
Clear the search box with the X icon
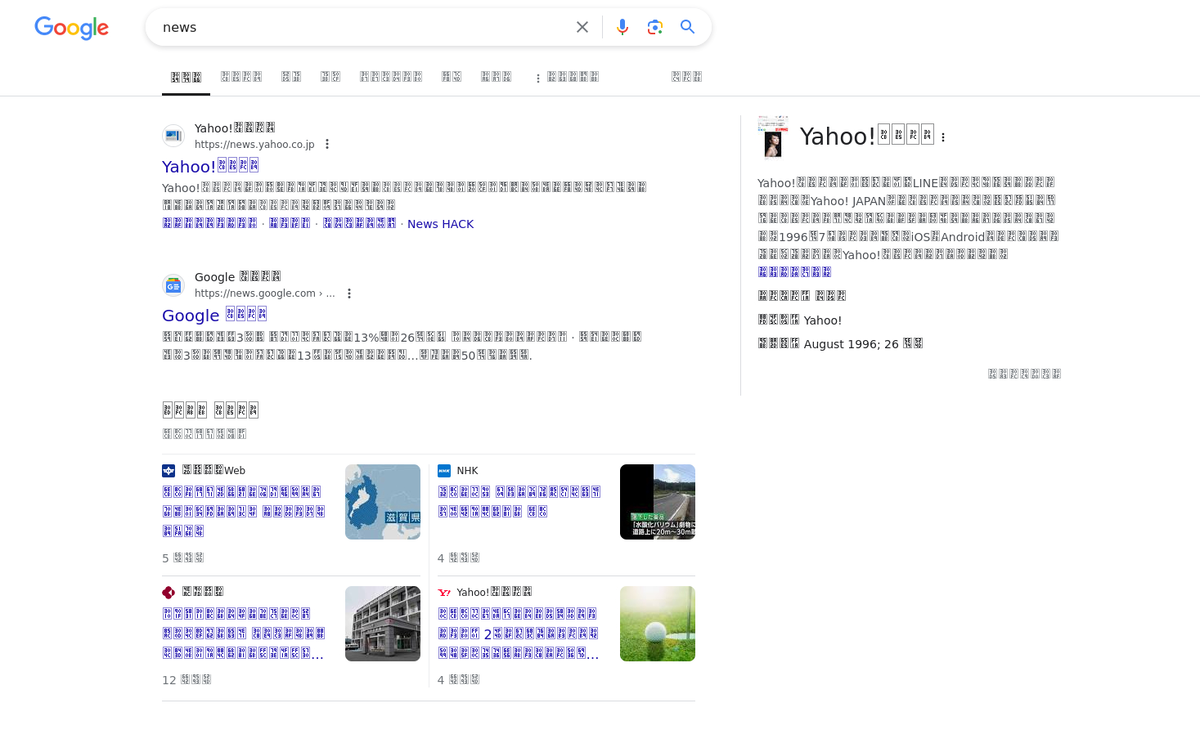coord(582,27)
